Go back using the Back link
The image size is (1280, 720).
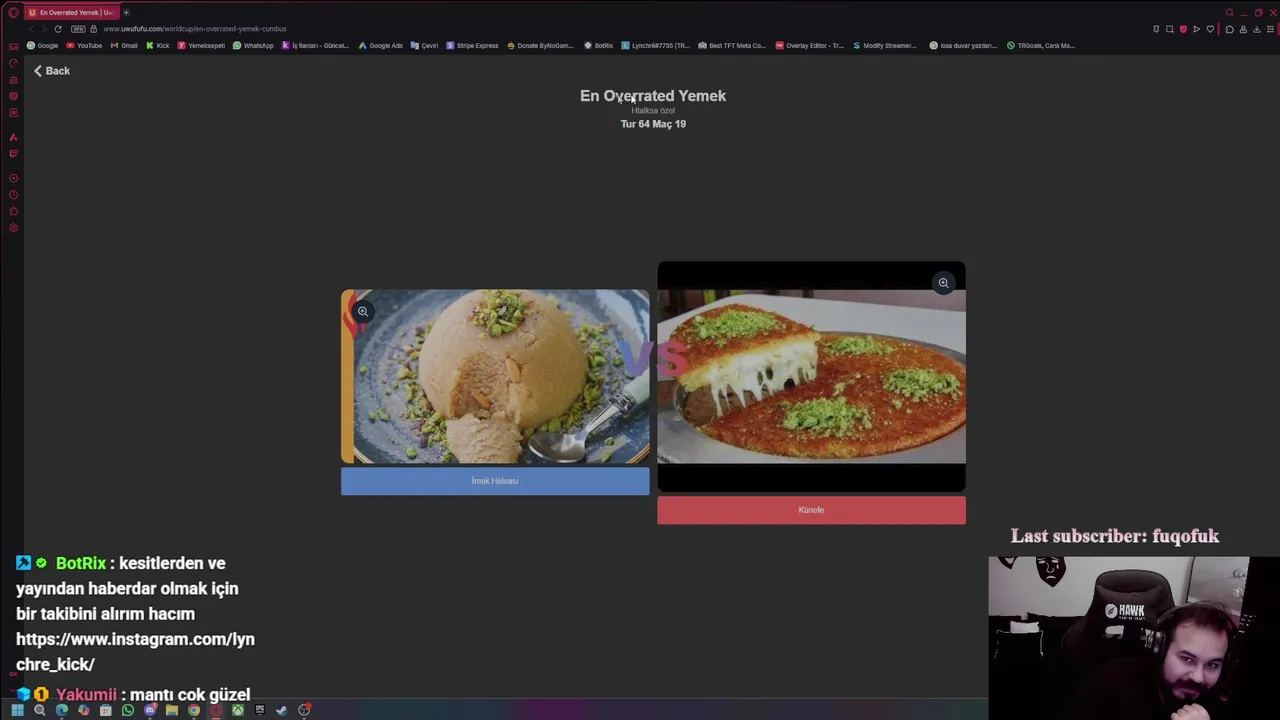(x=51, y=71)
